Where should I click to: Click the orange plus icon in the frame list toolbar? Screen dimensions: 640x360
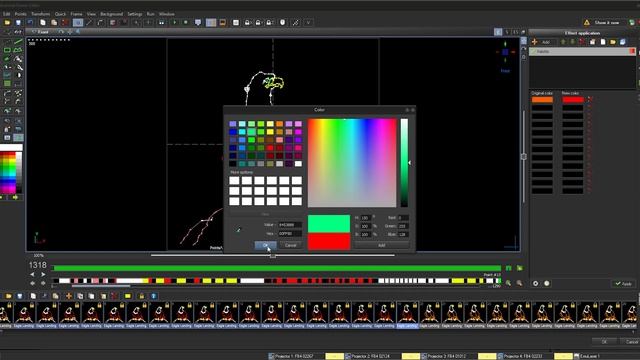[69, 296]
